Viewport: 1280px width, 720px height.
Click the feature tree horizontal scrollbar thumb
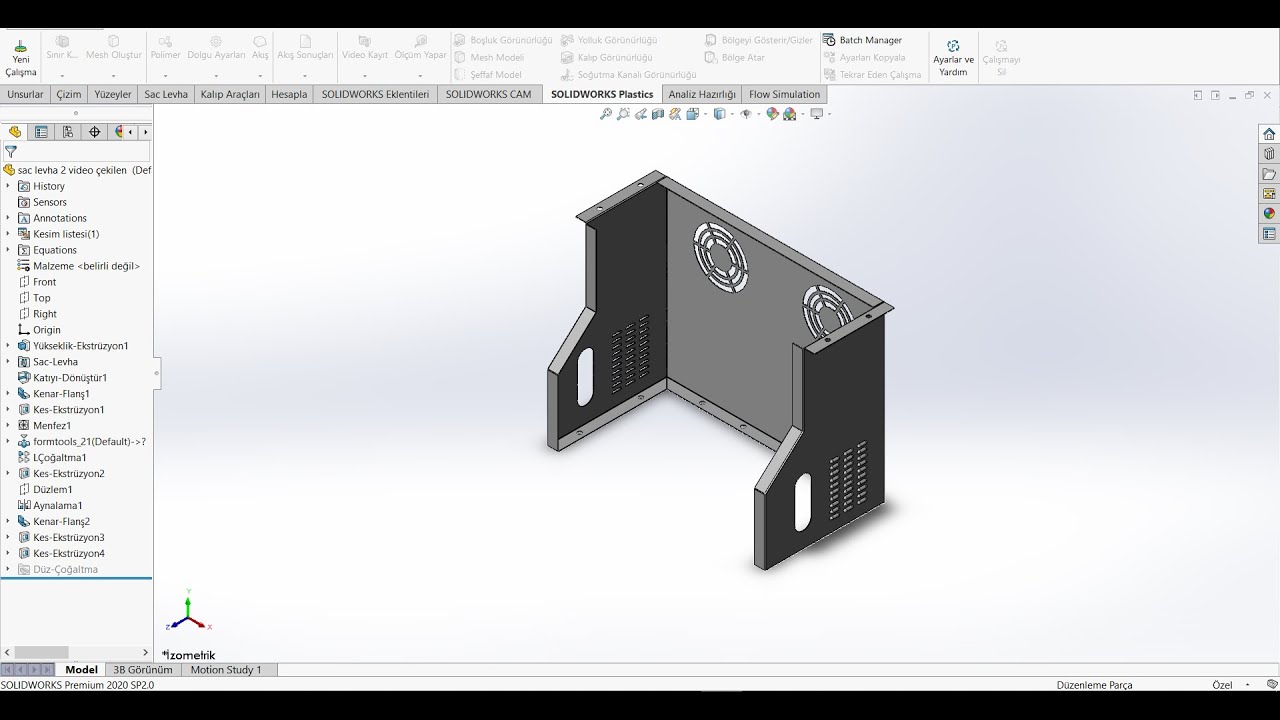40,653
